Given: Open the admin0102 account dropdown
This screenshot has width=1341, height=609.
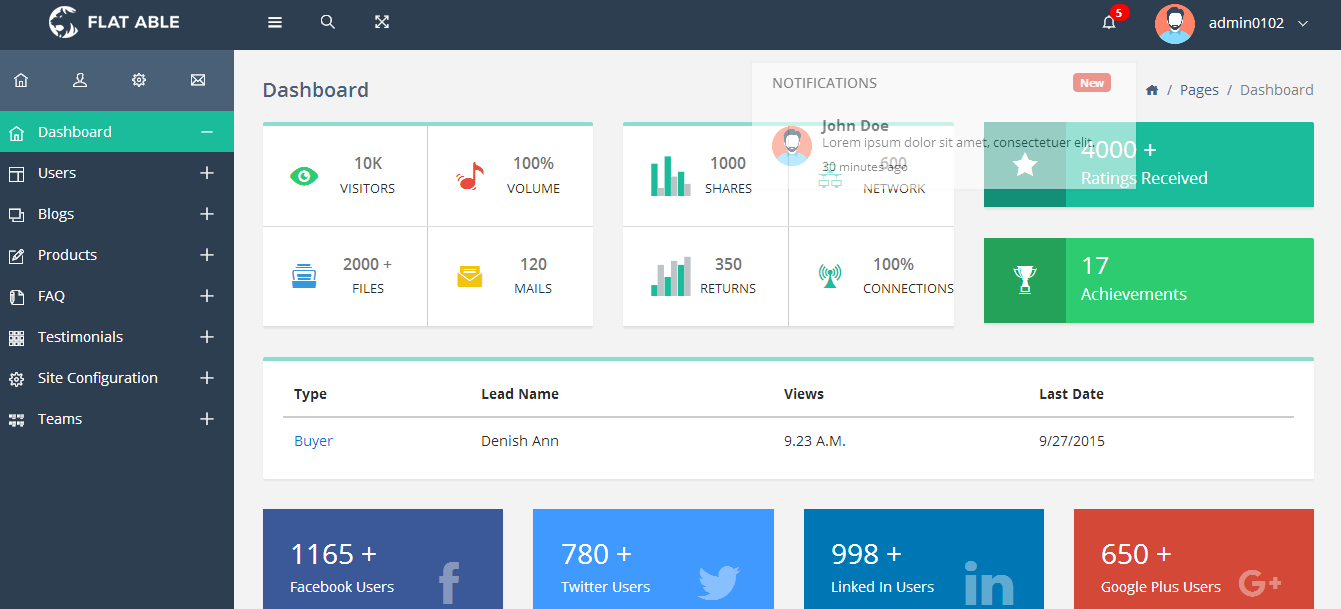Looking at the screenshot, I should pos(1245,23).
